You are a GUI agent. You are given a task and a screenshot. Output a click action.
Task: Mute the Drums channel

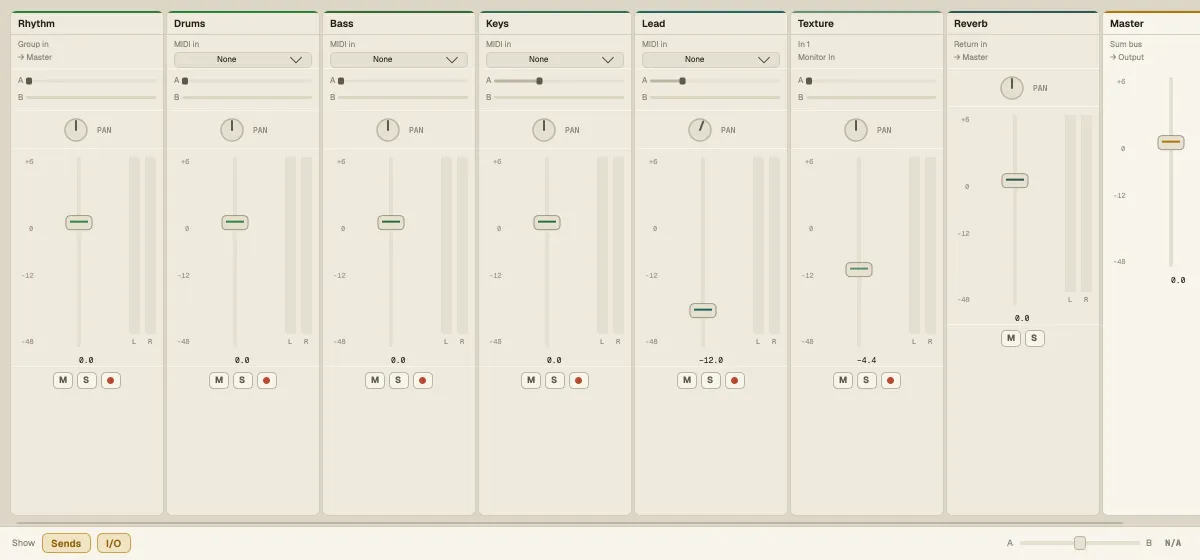pos(219,380)
